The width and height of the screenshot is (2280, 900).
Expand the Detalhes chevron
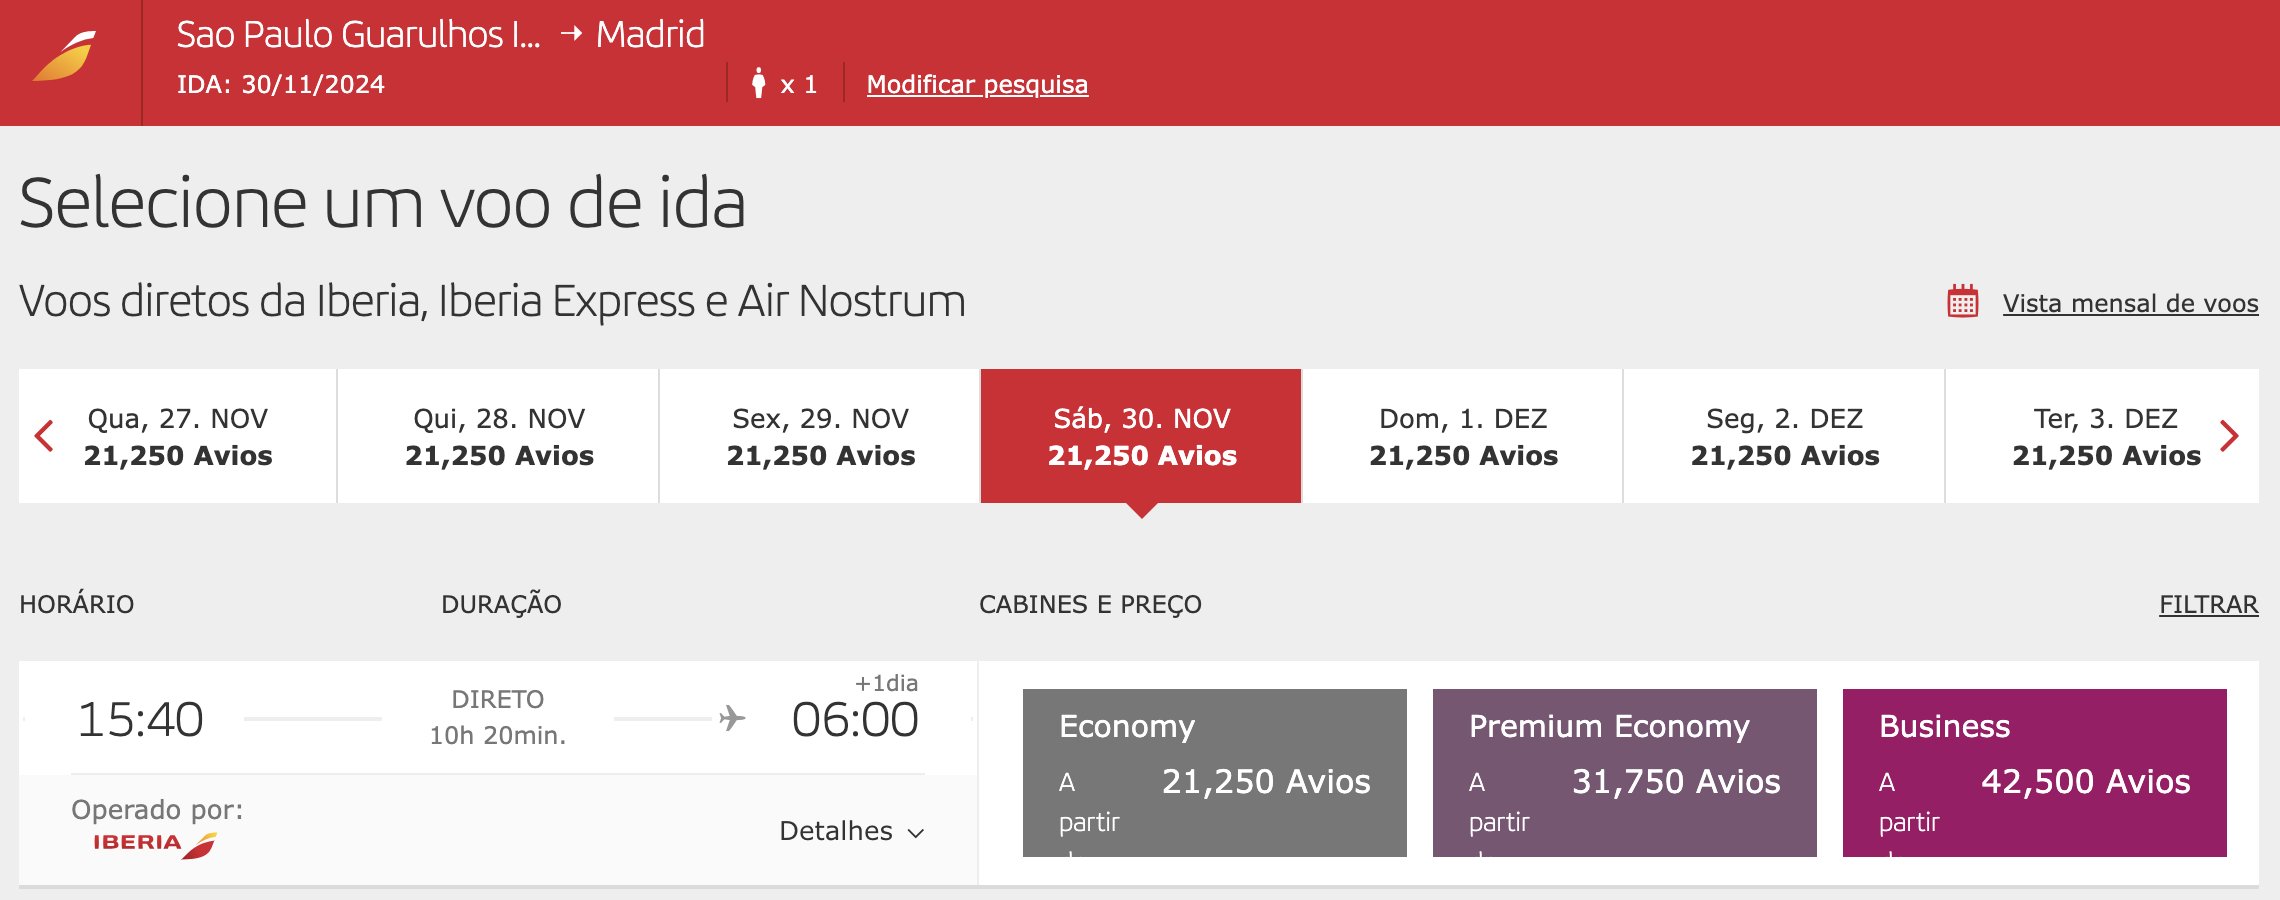(x=915, y=833)
